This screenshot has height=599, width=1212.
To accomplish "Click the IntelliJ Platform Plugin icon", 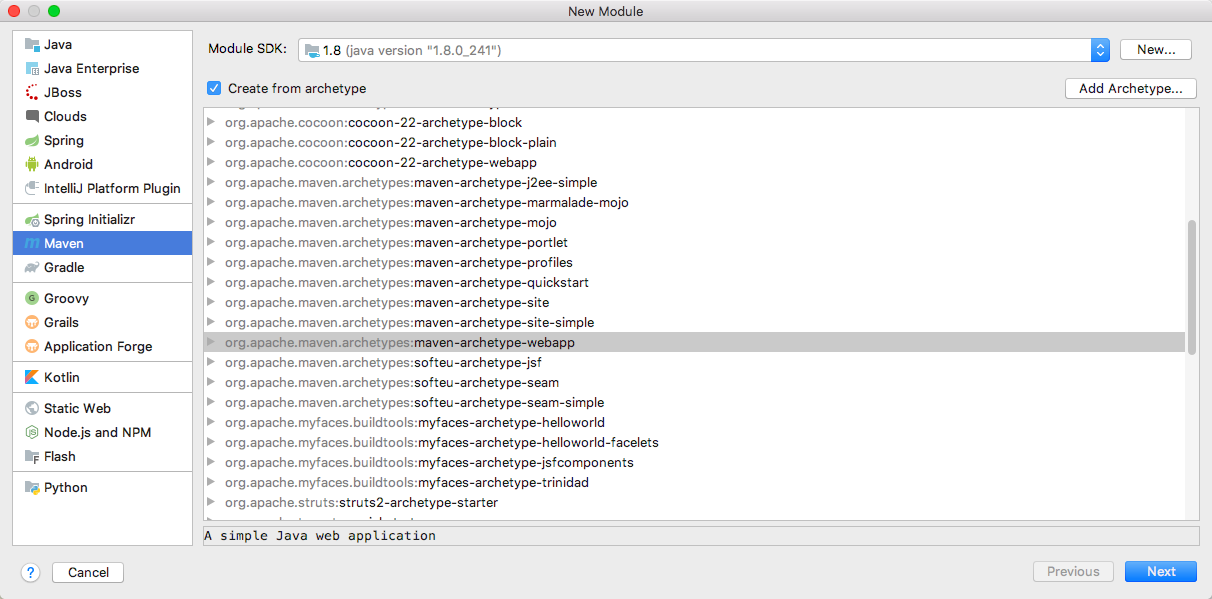I will [32, 189].
